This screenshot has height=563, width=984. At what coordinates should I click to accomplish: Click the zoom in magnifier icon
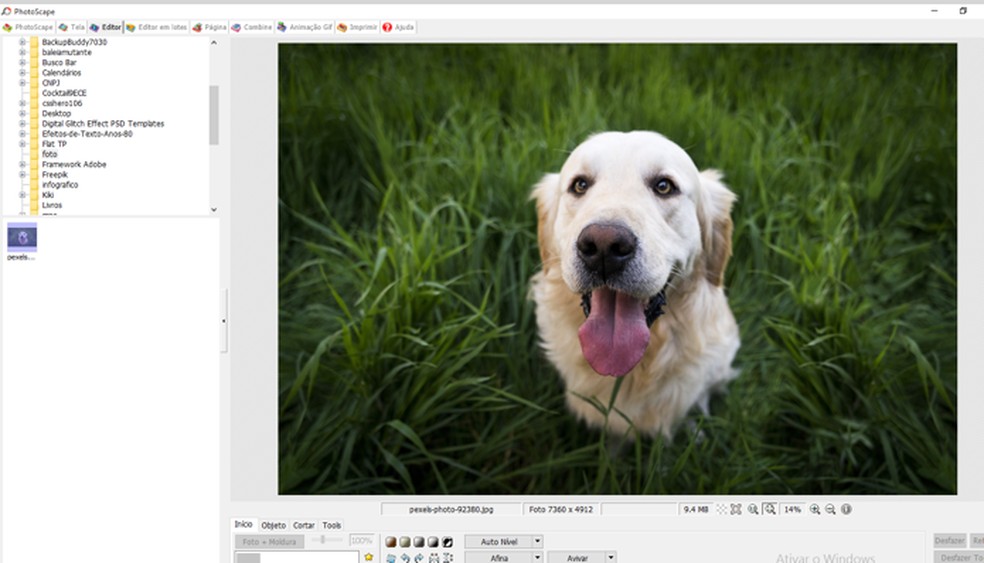[x=815, y=509]
